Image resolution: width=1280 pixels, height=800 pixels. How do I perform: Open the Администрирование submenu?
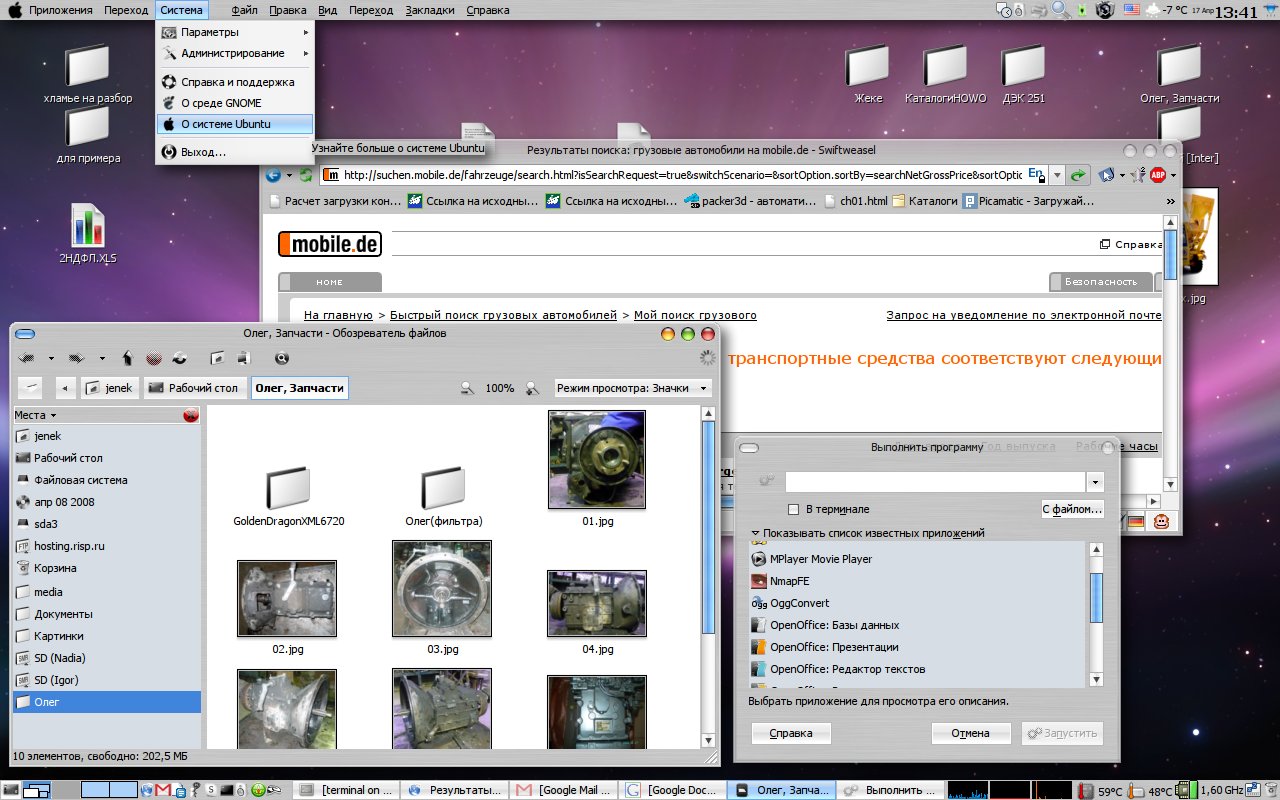(x=235, y=53)
